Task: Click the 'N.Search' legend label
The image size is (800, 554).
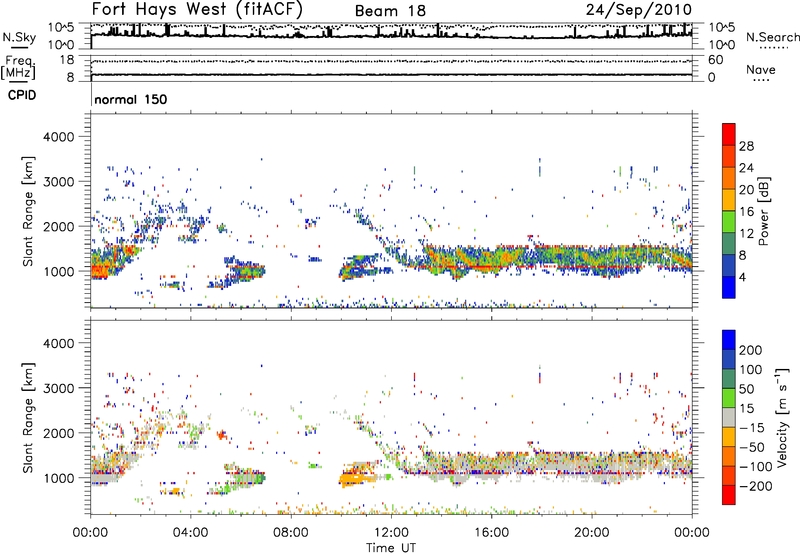Action: point(772,37)
